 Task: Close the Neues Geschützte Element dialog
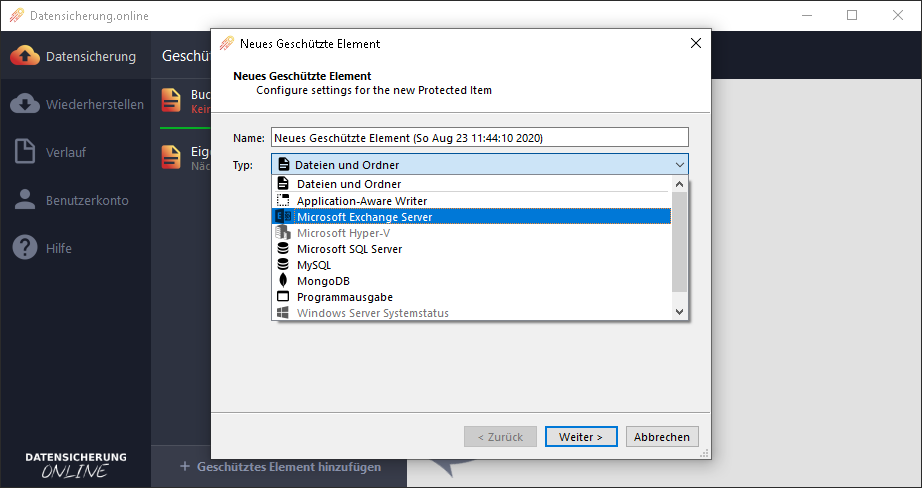696,43
